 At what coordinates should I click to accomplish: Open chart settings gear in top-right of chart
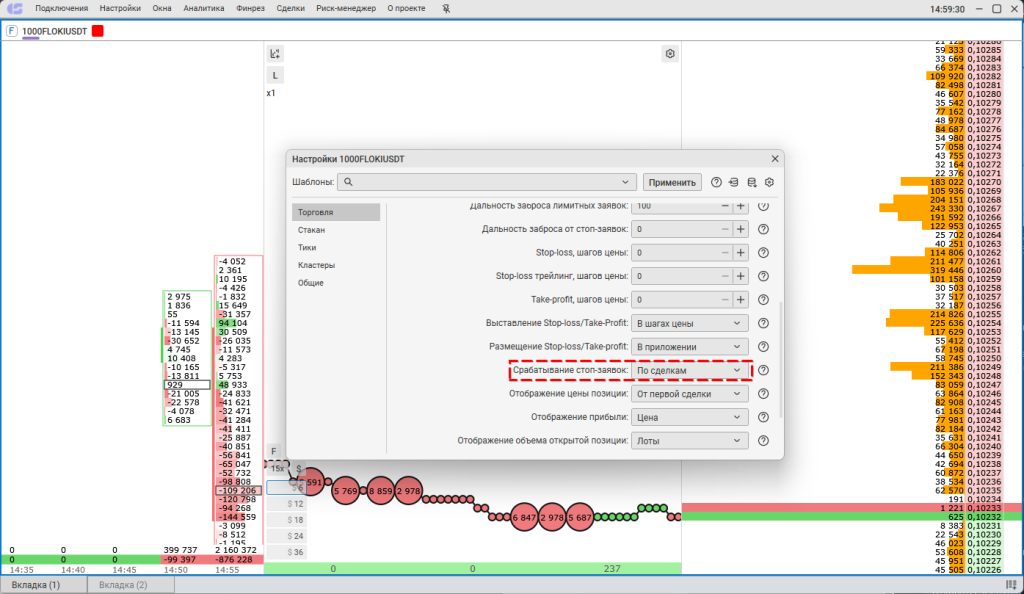(x=670, y=54)
